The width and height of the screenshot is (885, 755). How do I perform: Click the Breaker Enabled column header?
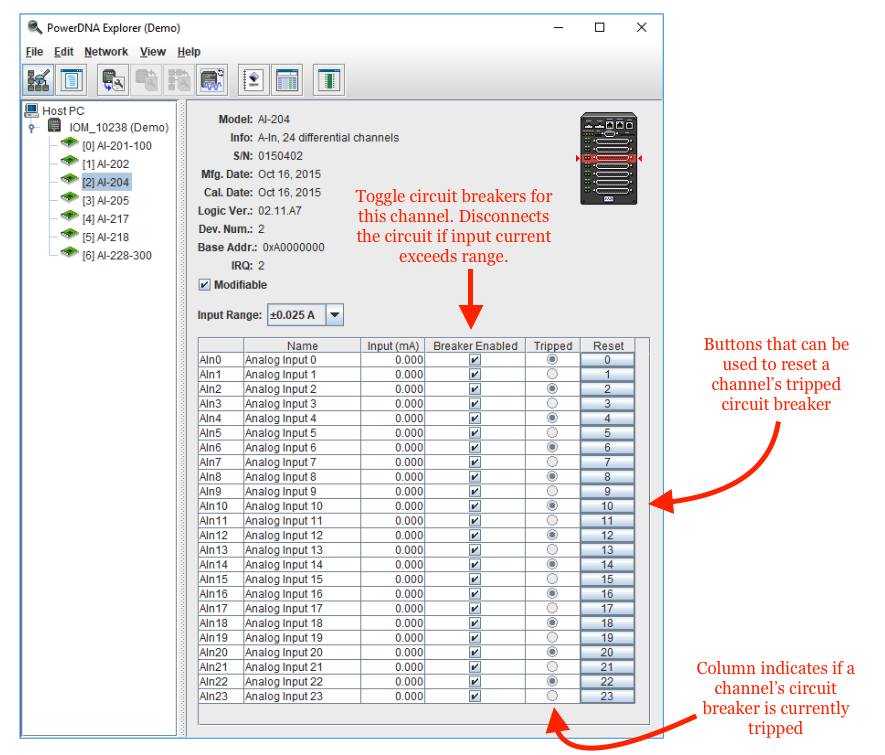click(x=475, y=346)
